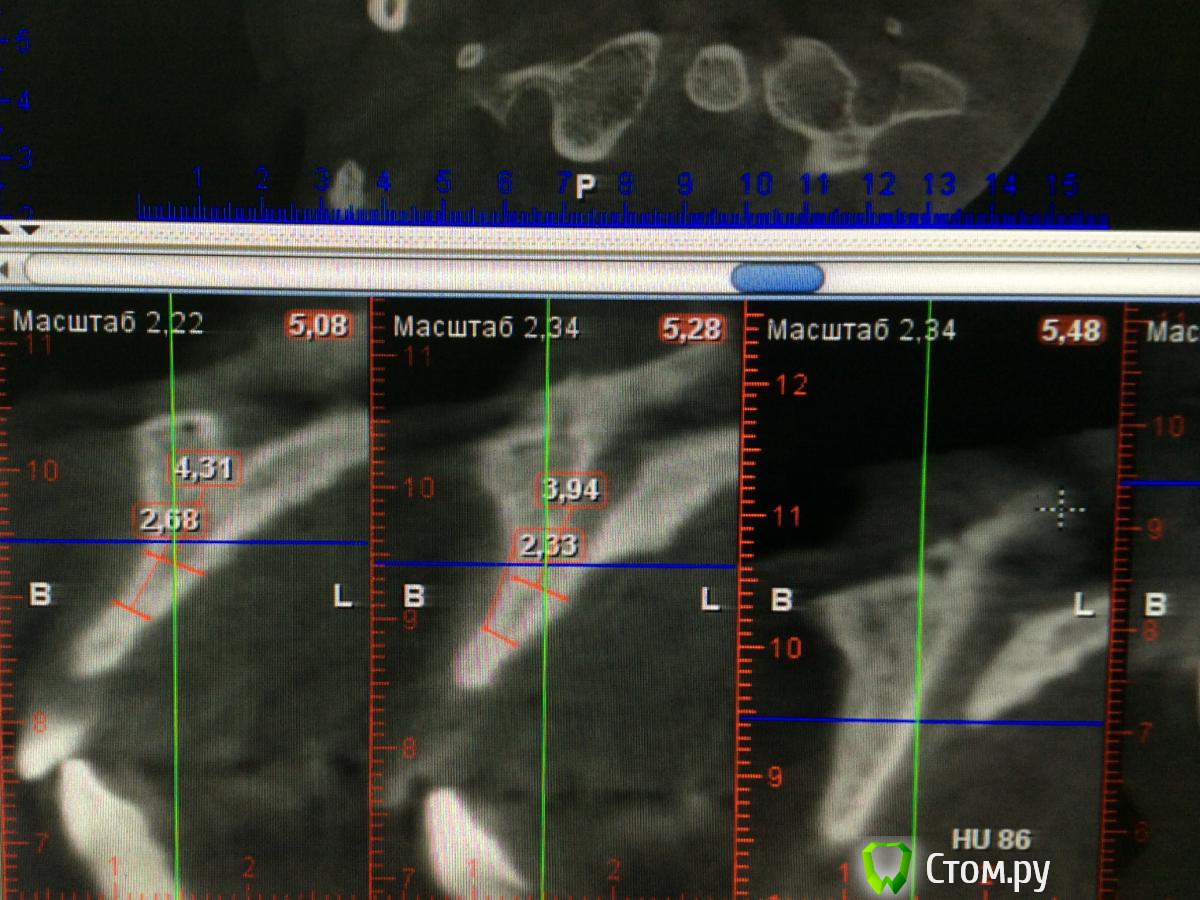The width and height of the screenshot is (1200, 900).
Task: Click the L lingual marker in 5,28 slice
Action: (x=709, y=599)
